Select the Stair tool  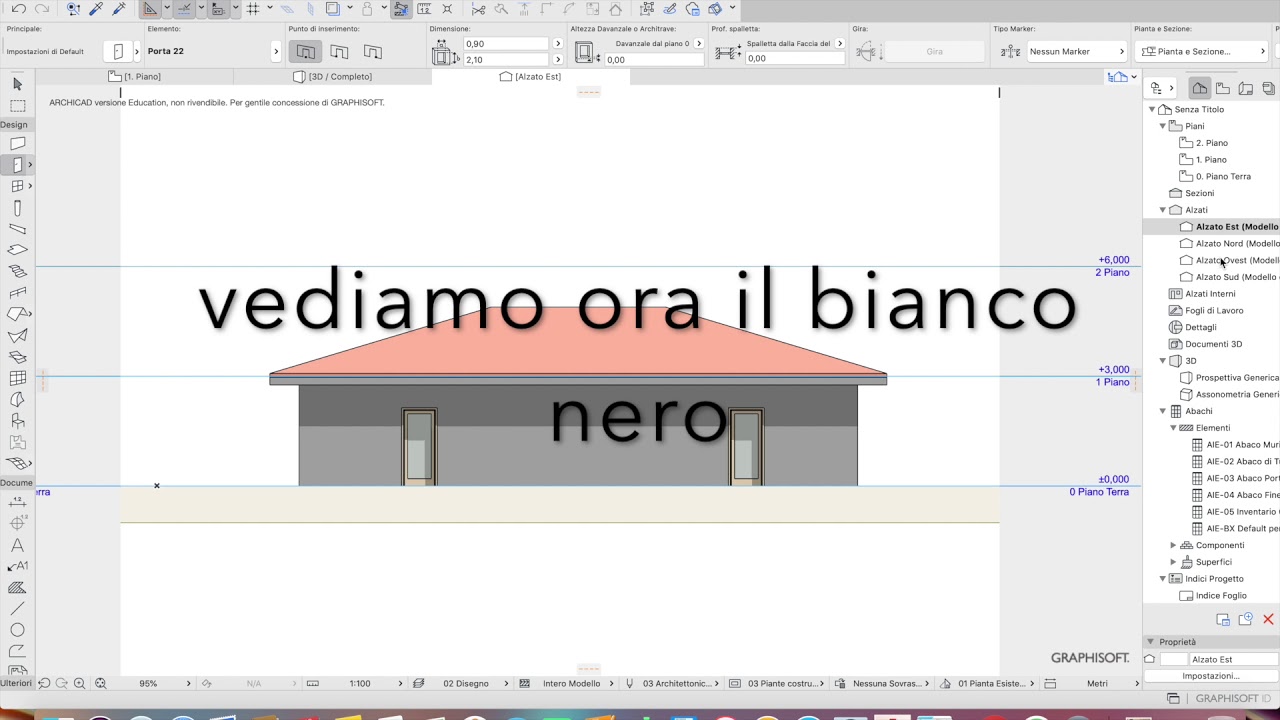pos(17,271)
